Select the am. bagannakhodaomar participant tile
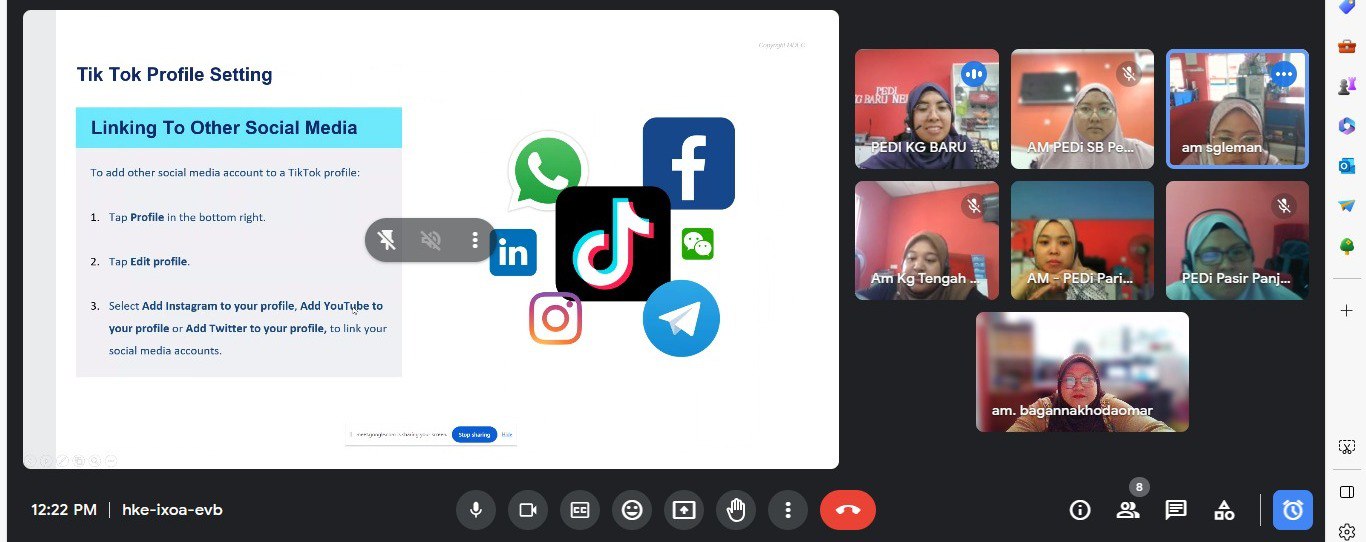Image resolution: width=1366 pixels, height=542 pixels. [1082, 372]
